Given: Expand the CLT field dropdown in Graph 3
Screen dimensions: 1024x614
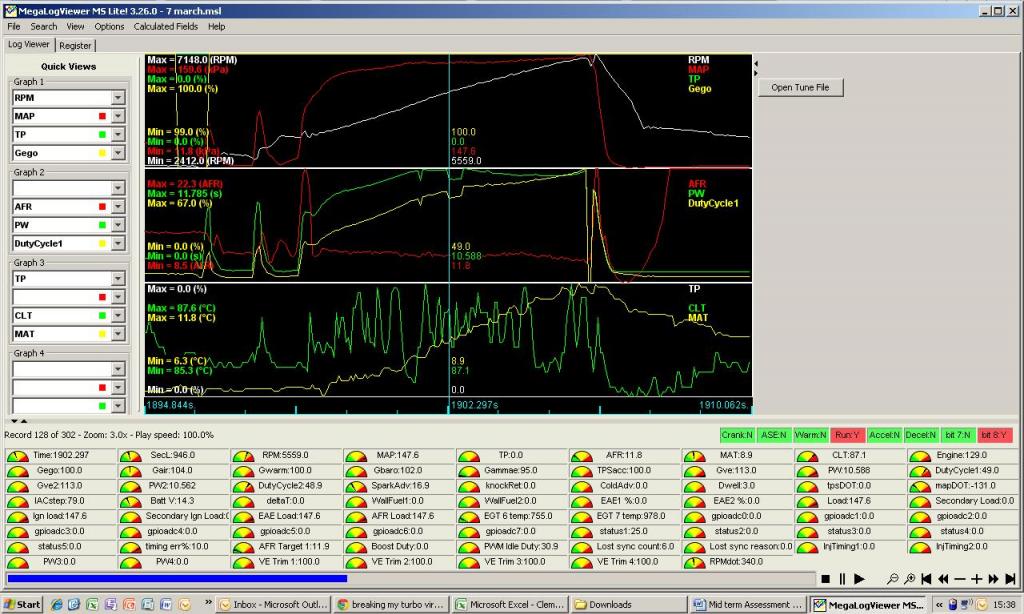Looking at the screenshot, I should (x=118, y=315).
